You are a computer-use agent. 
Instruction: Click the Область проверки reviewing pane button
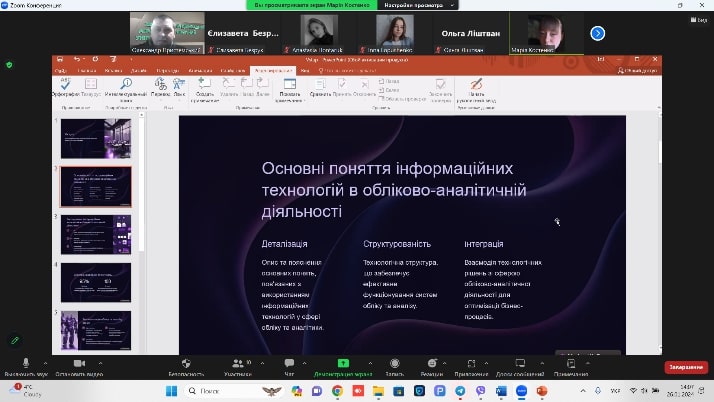pos(402,98)
